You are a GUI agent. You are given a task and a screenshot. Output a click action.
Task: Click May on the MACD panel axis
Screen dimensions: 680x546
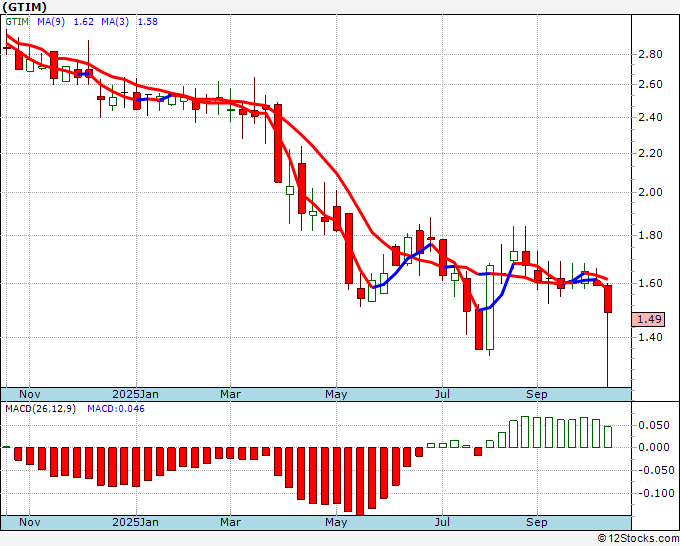point(336,522)
